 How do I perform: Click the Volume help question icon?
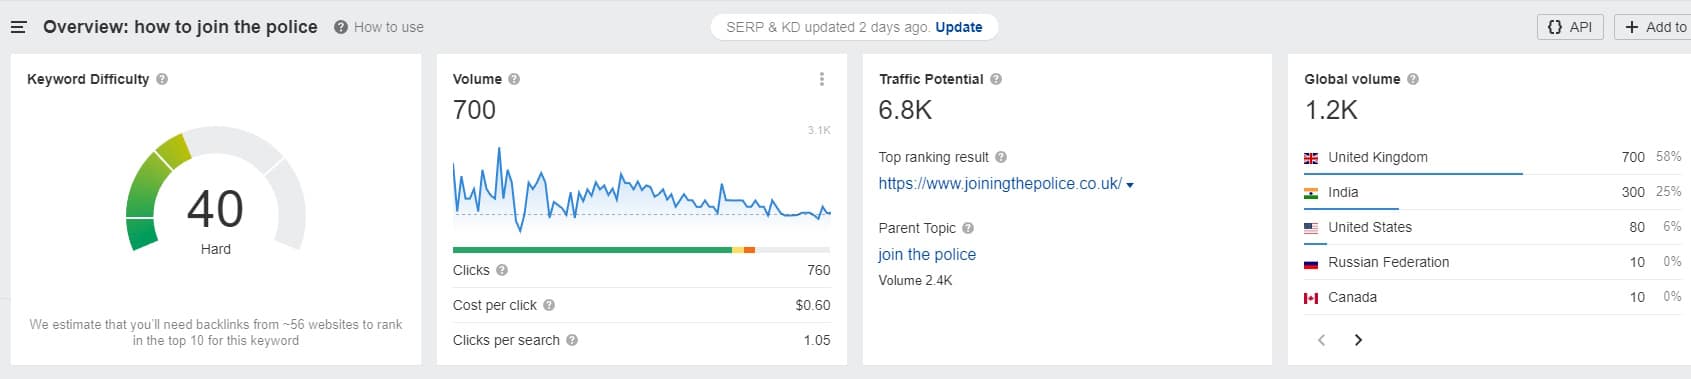[514, 79]
